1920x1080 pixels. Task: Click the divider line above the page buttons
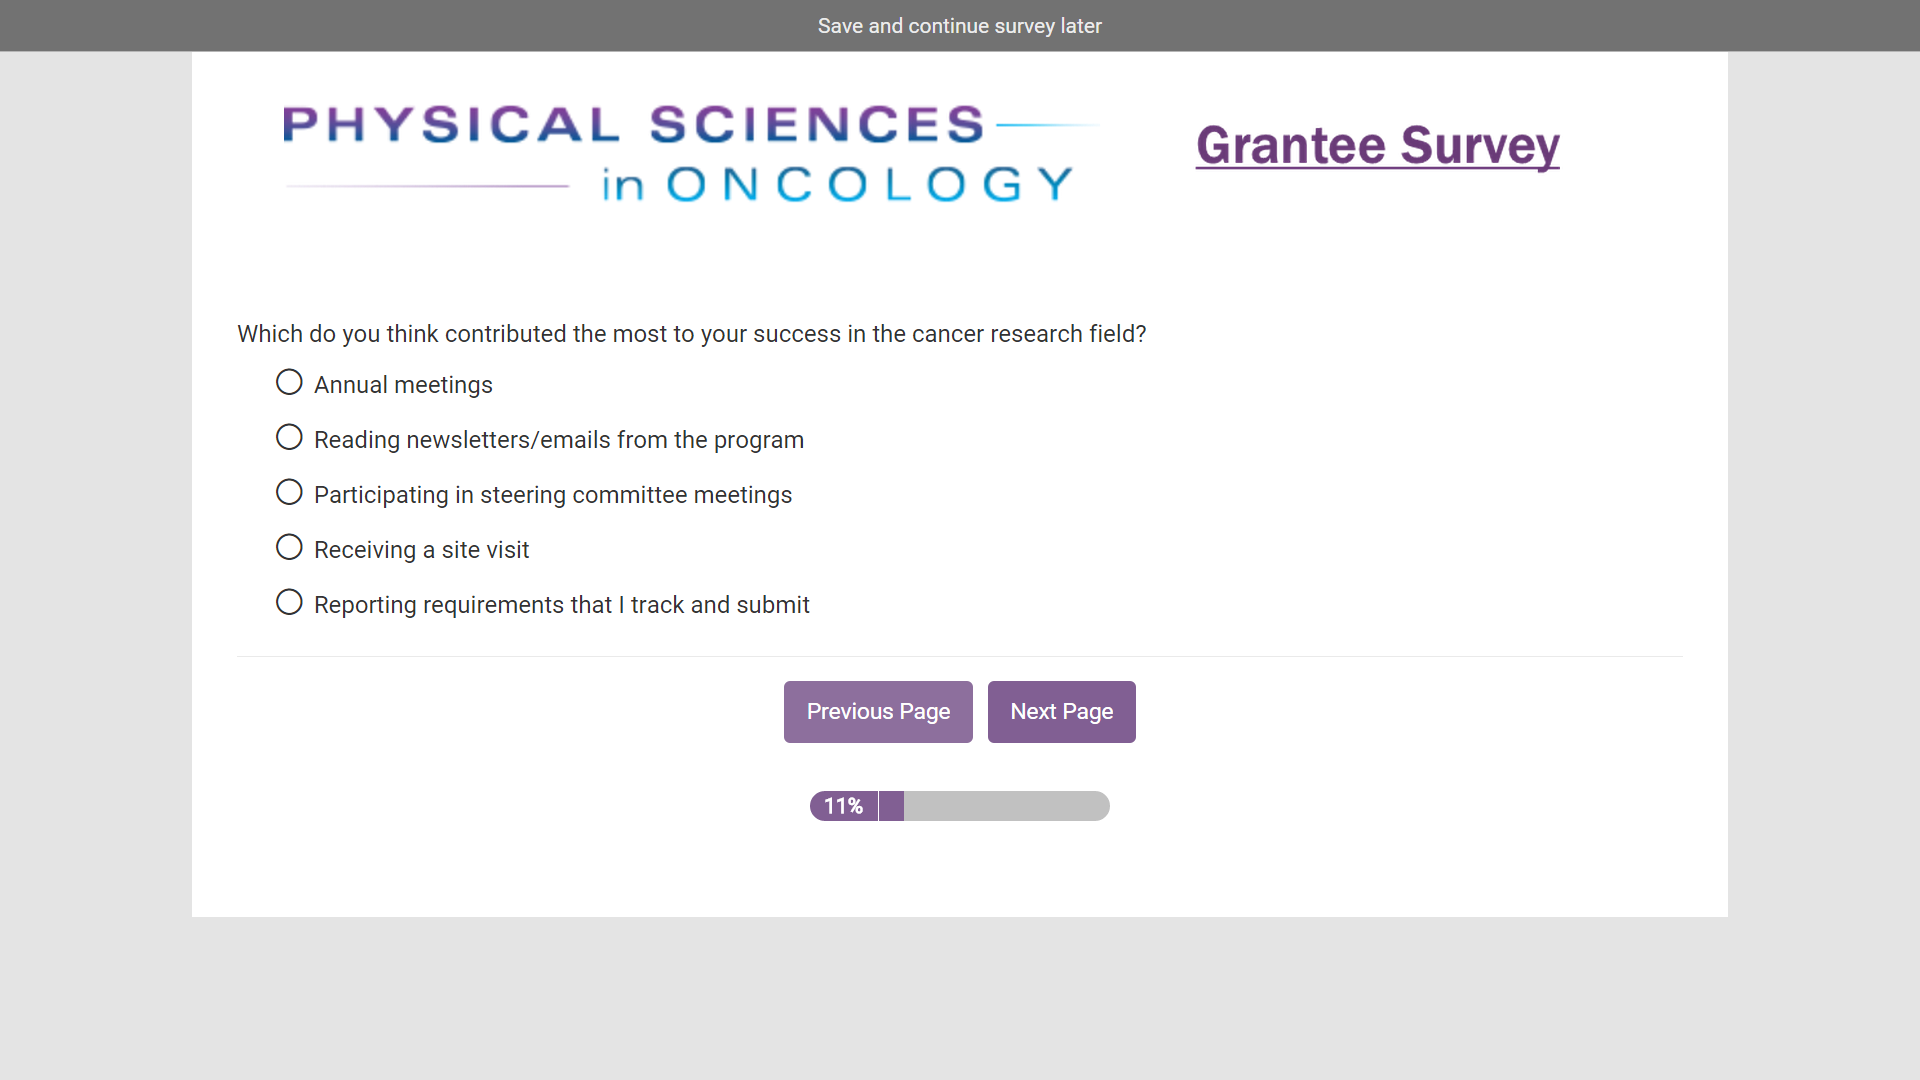[x=959, y=657]
